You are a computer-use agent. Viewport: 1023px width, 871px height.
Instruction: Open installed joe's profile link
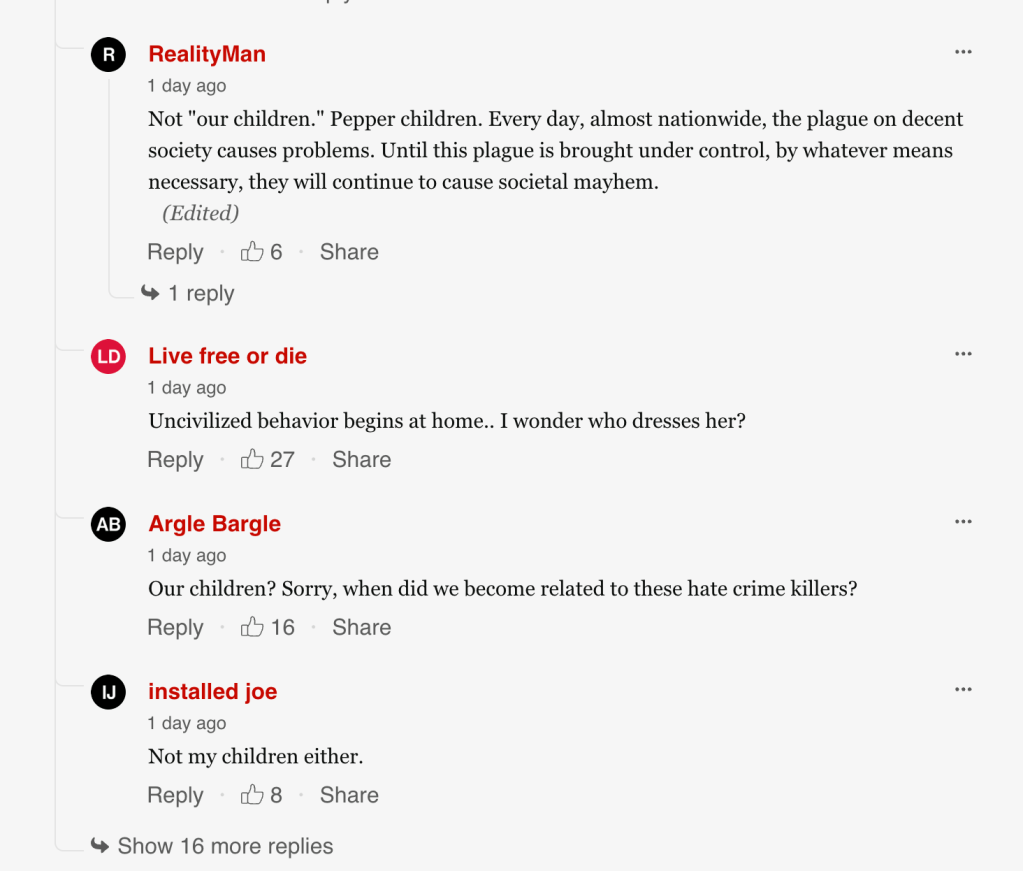(x=212, y=692)
